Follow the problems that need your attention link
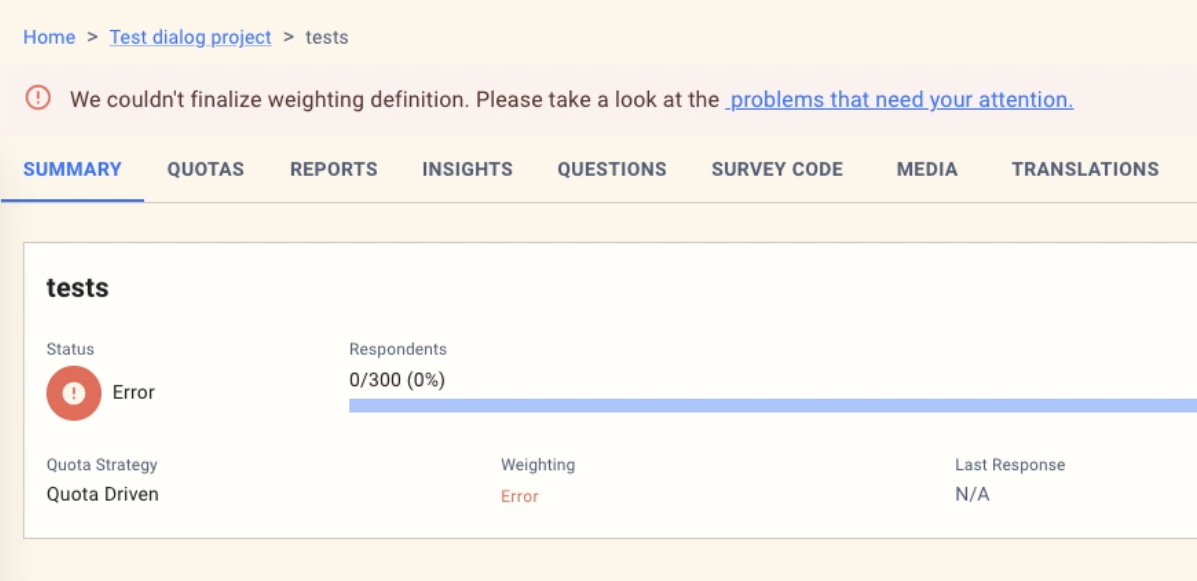 click(899, 100)
